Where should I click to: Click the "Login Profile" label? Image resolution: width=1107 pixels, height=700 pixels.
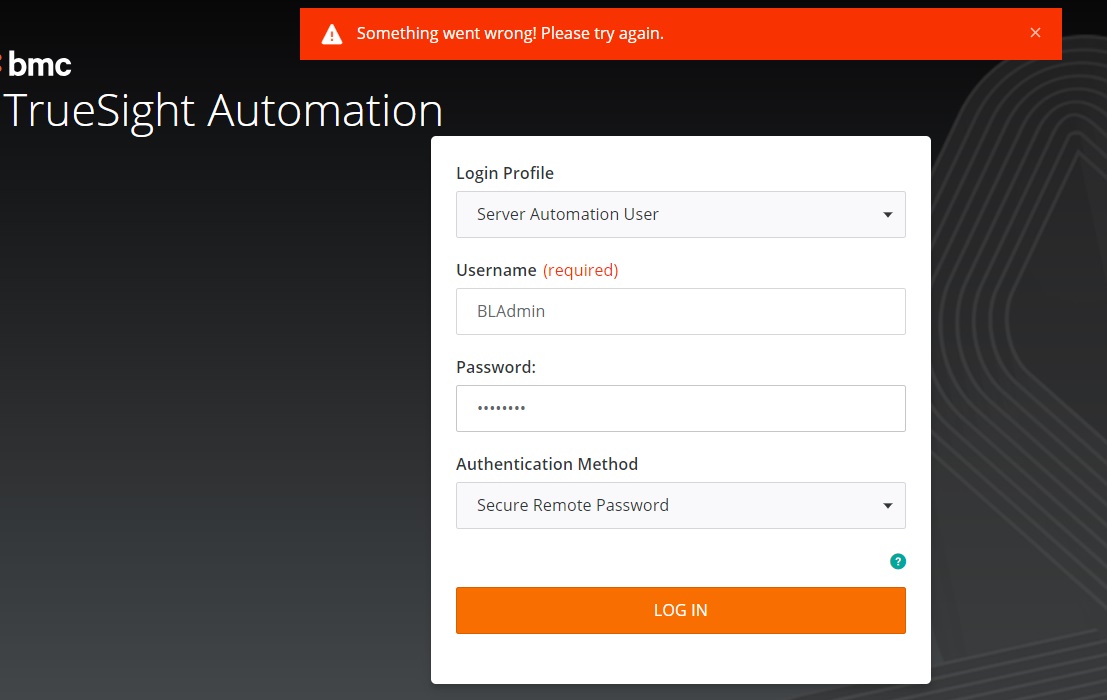pyautogui.click(x=505, y=174)
